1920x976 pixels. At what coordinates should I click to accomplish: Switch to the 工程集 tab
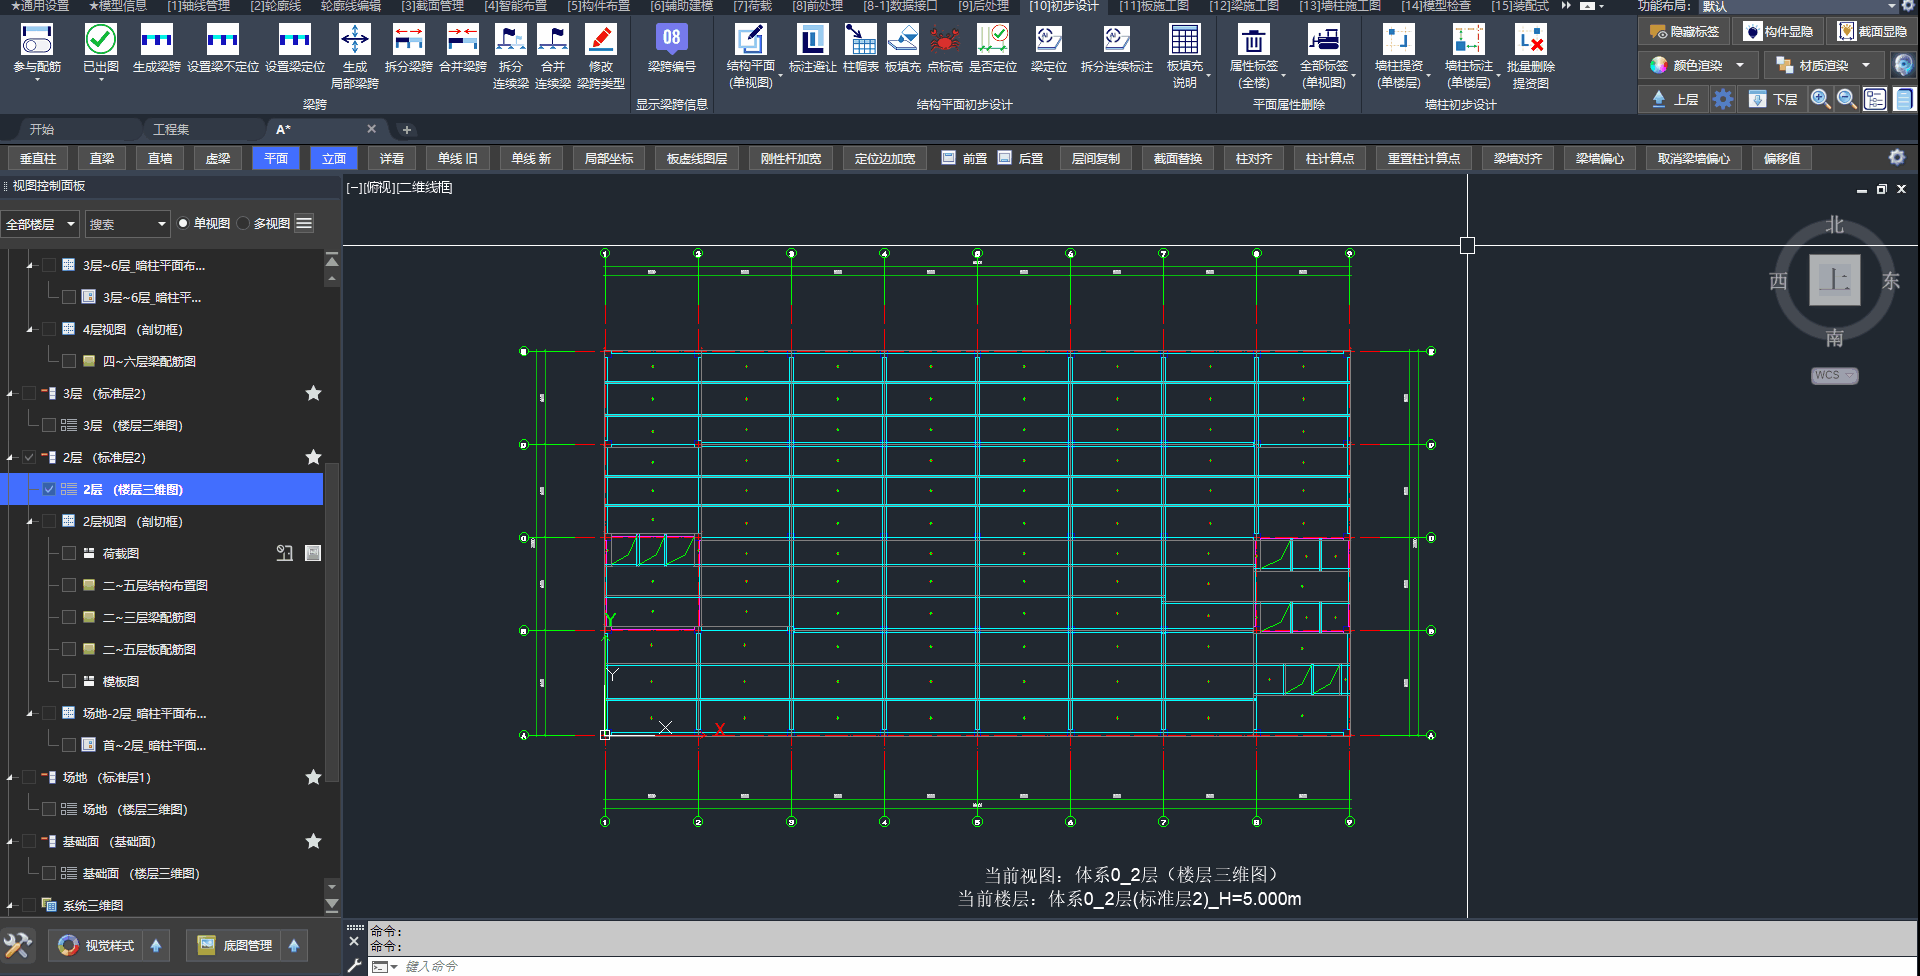171,129
